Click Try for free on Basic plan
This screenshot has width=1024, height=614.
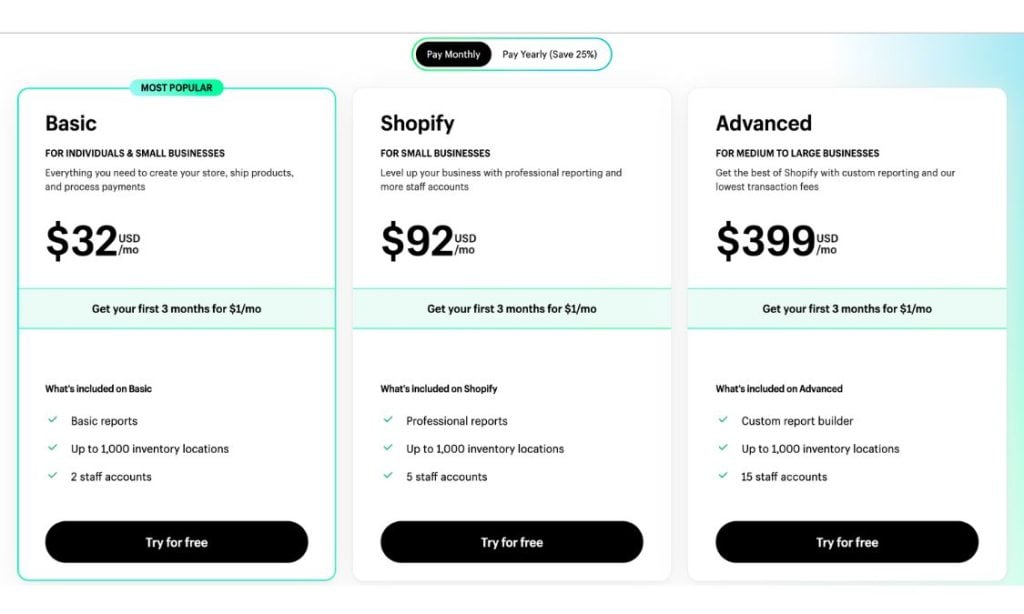176,542
